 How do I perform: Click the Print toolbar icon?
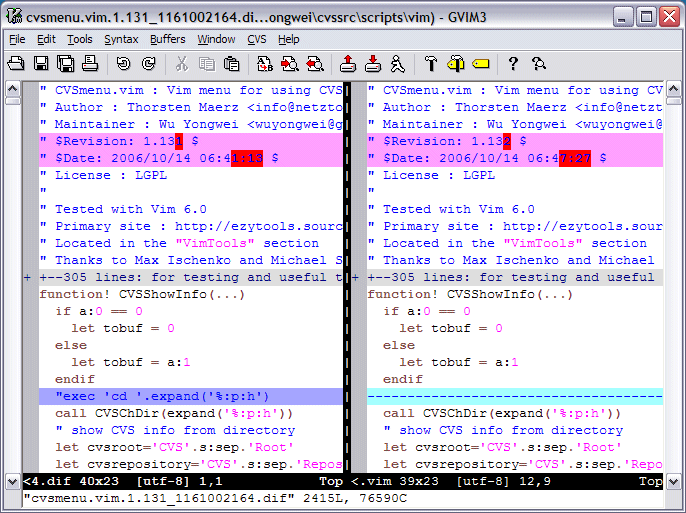(89, 64)
